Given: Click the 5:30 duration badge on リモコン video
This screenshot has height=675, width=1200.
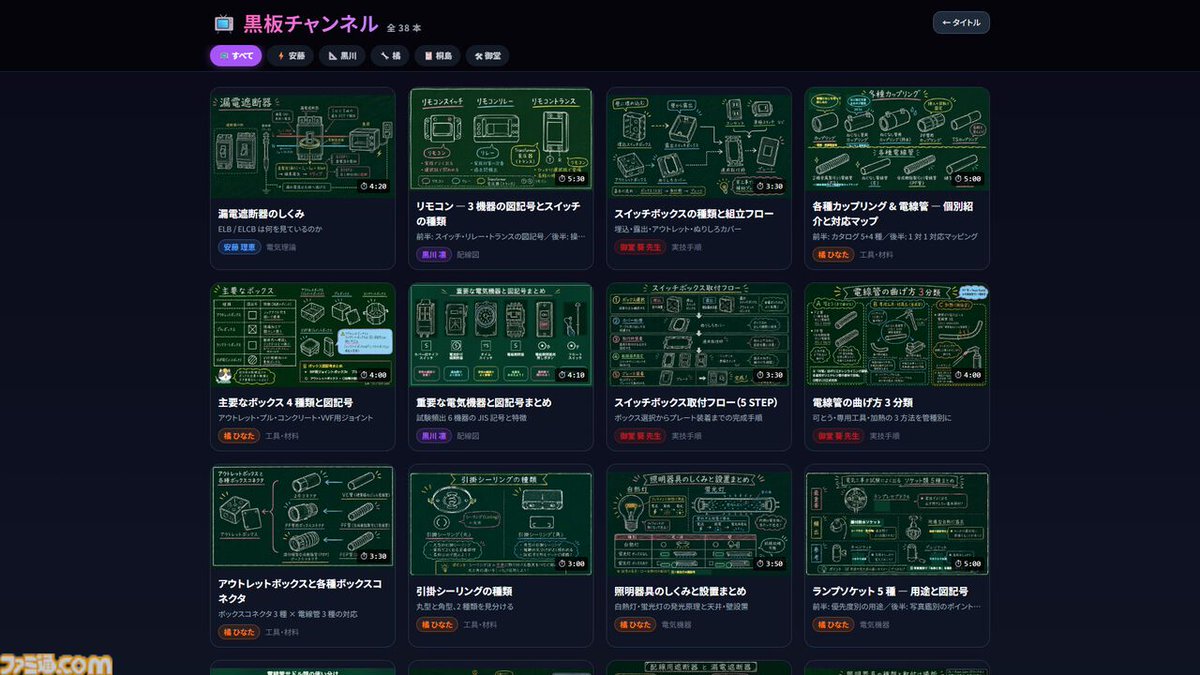Looking at the screenshot, I should click(x=573, y=180).
